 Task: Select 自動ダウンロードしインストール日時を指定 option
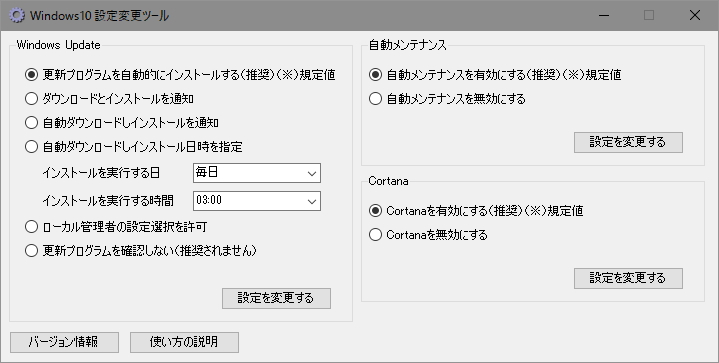(31, 147)
